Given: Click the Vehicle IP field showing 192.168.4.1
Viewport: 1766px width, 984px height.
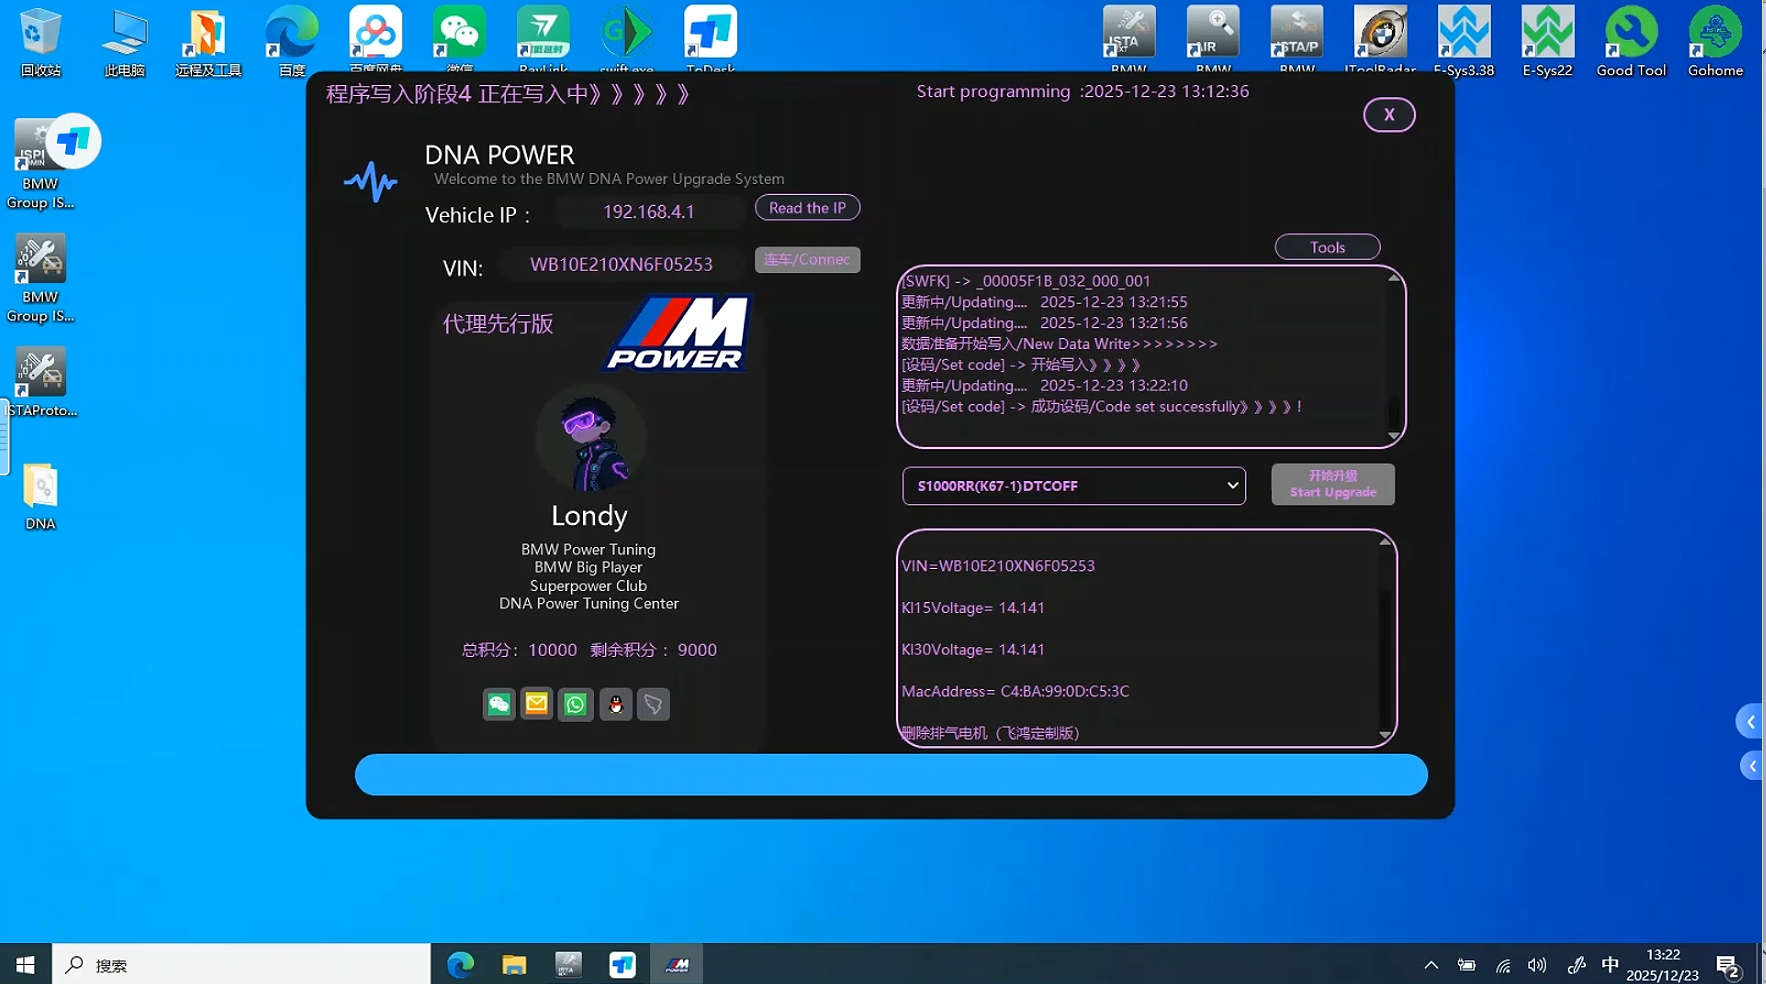Looking at the screenshot, I should pos(649,212).
